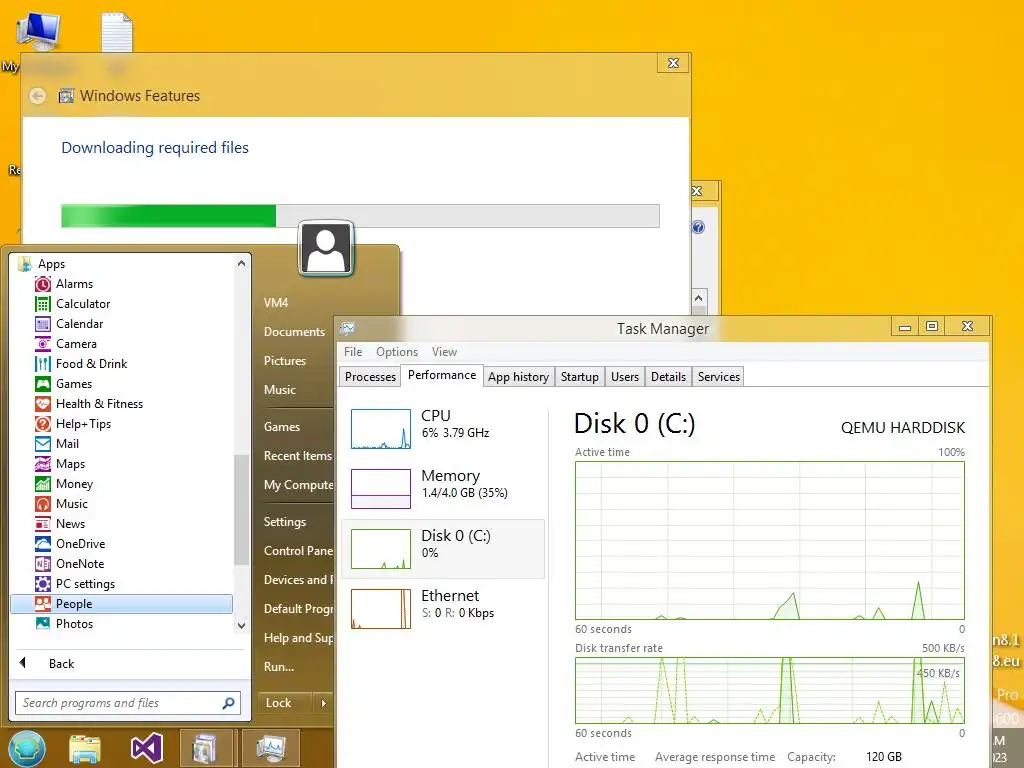Open Documents from start menu
The height and width of the screenshot is (768, 1024).
pyautogui.click(x=295, y=332)
